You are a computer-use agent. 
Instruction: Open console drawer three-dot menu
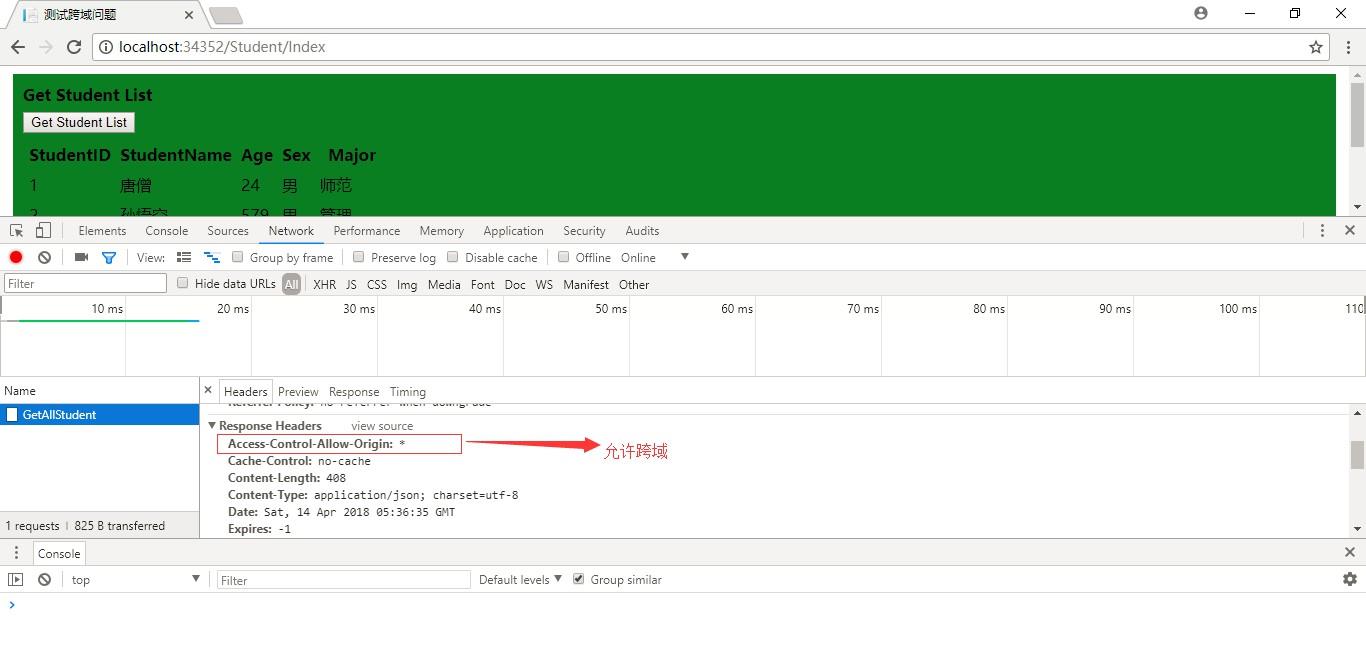[16, 552]
